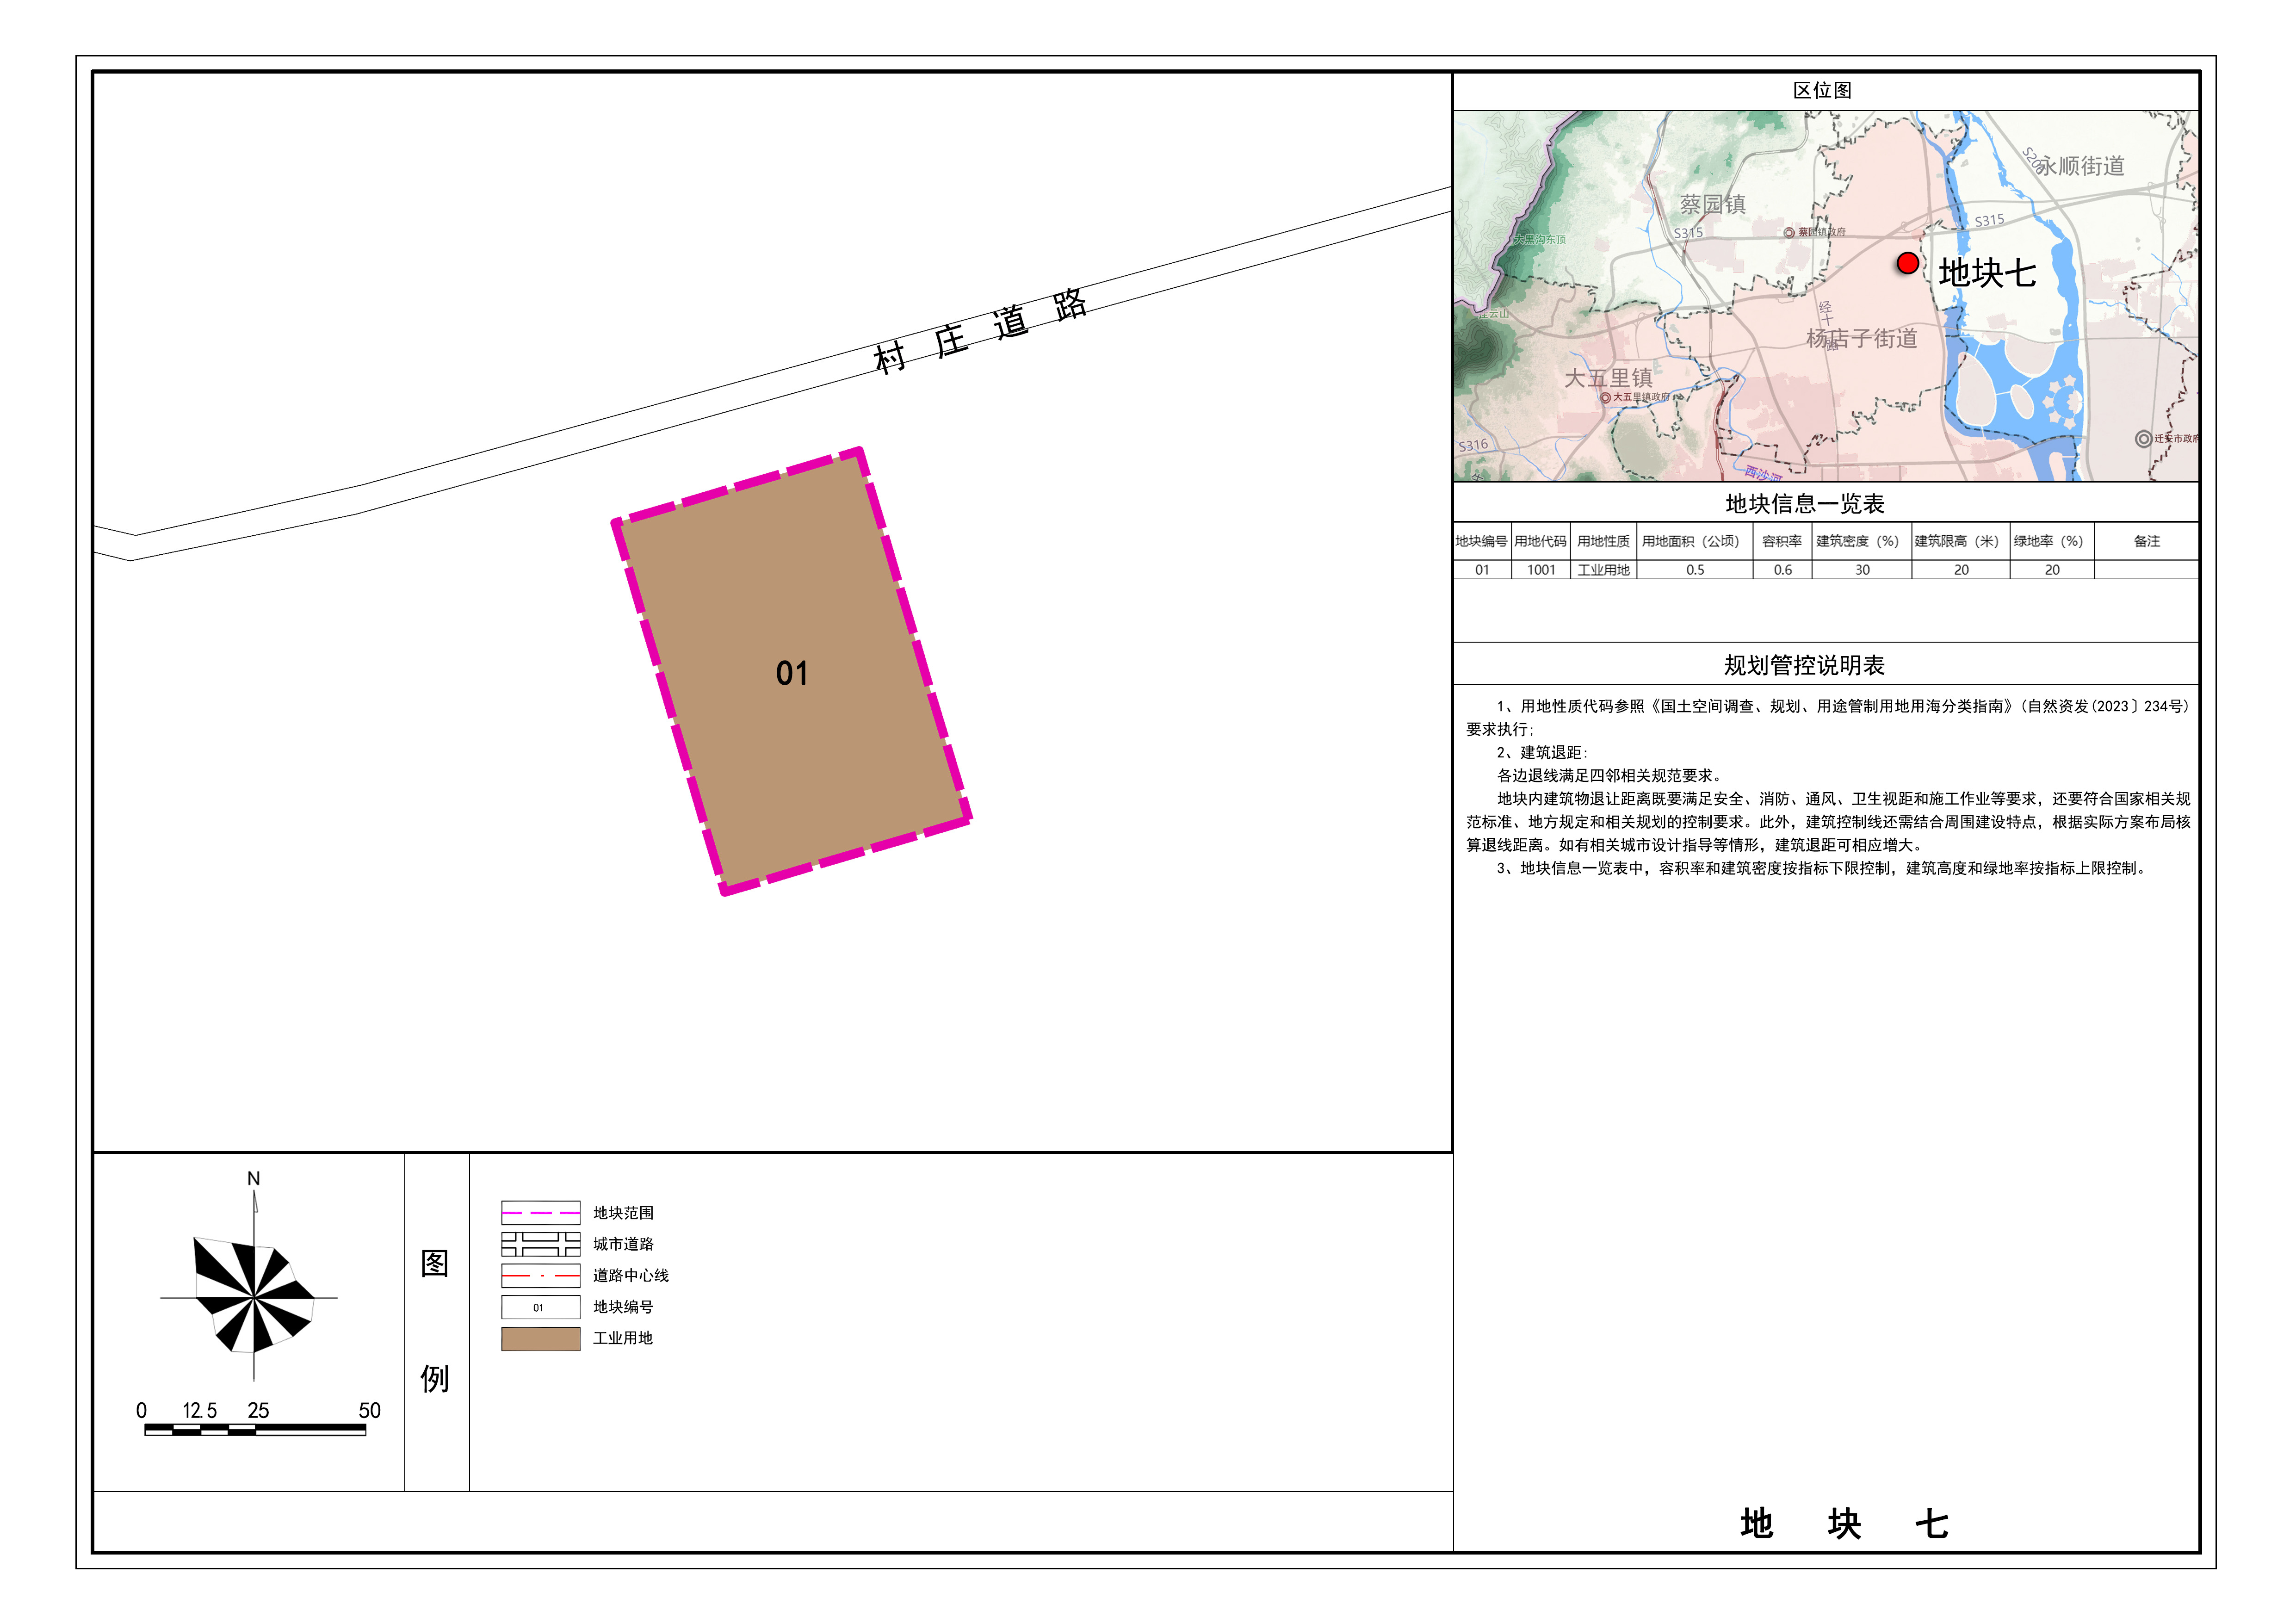Click the line 各边退线满足四邻相关规范要求
The width and height of the screenshot is (2296, 1623).
click(1609, 775)
